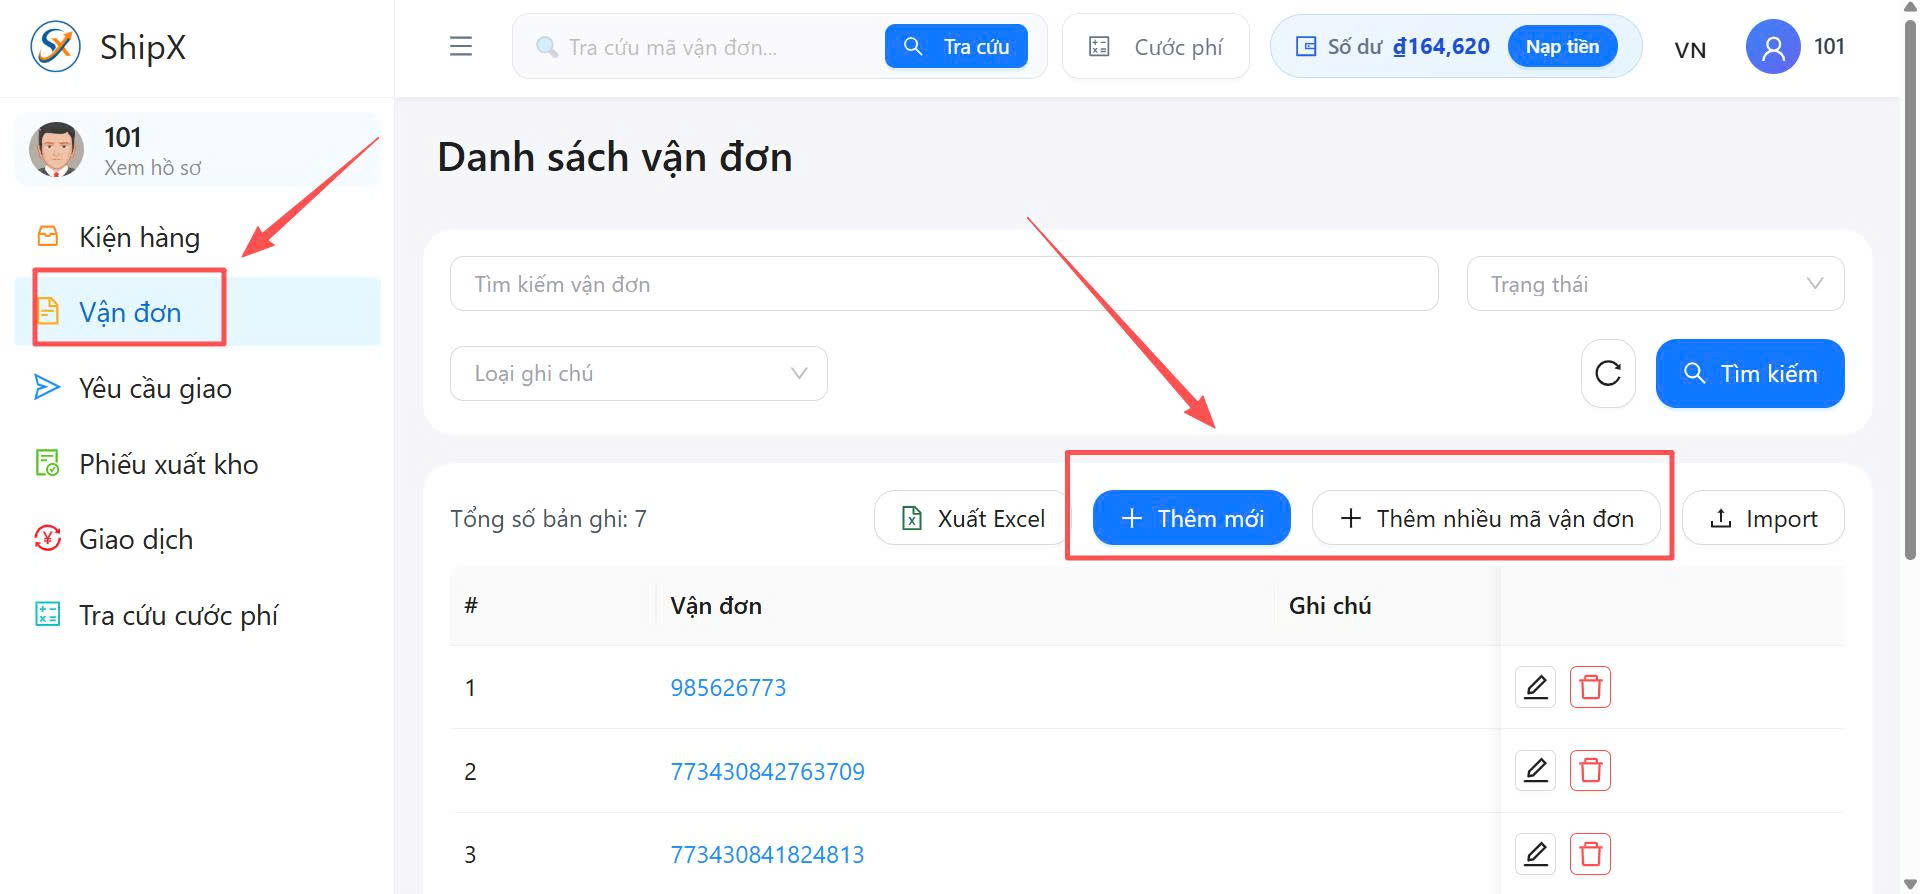
Task: Click the Import button
Action: (1763, 518)
